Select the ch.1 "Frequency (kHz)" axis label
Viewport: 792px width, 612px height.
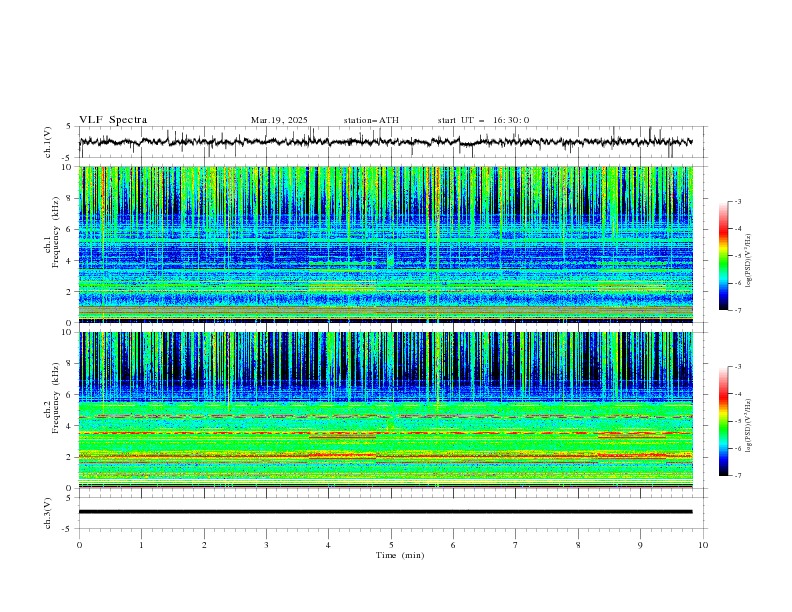coord(55,230)
